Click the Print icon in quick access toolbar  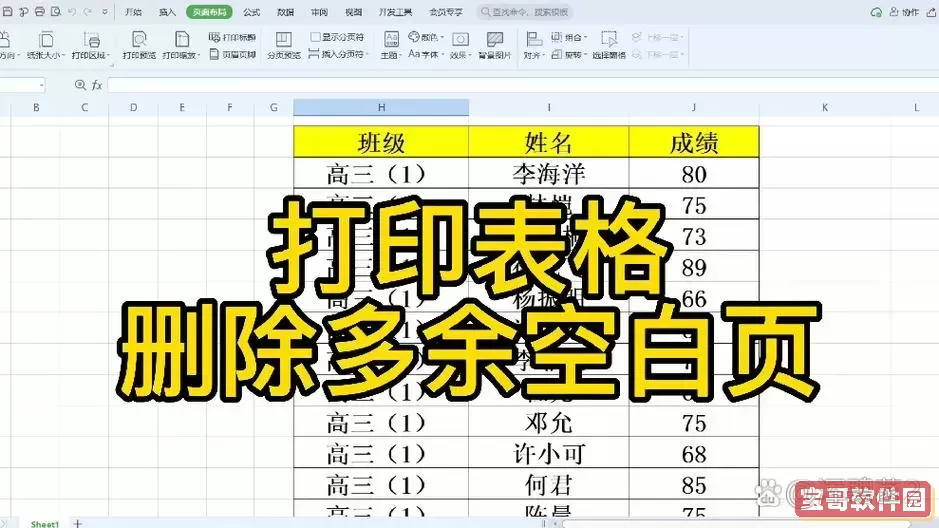[40, 11]
